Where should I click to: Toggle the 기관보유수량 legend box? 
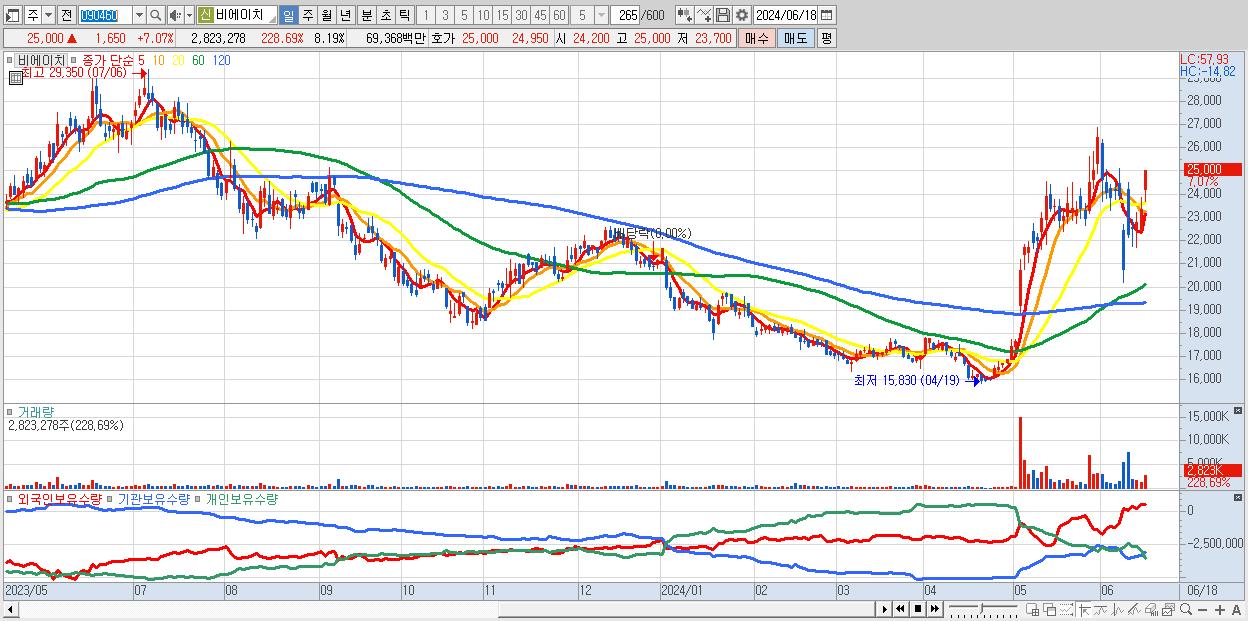click(111, 498)
